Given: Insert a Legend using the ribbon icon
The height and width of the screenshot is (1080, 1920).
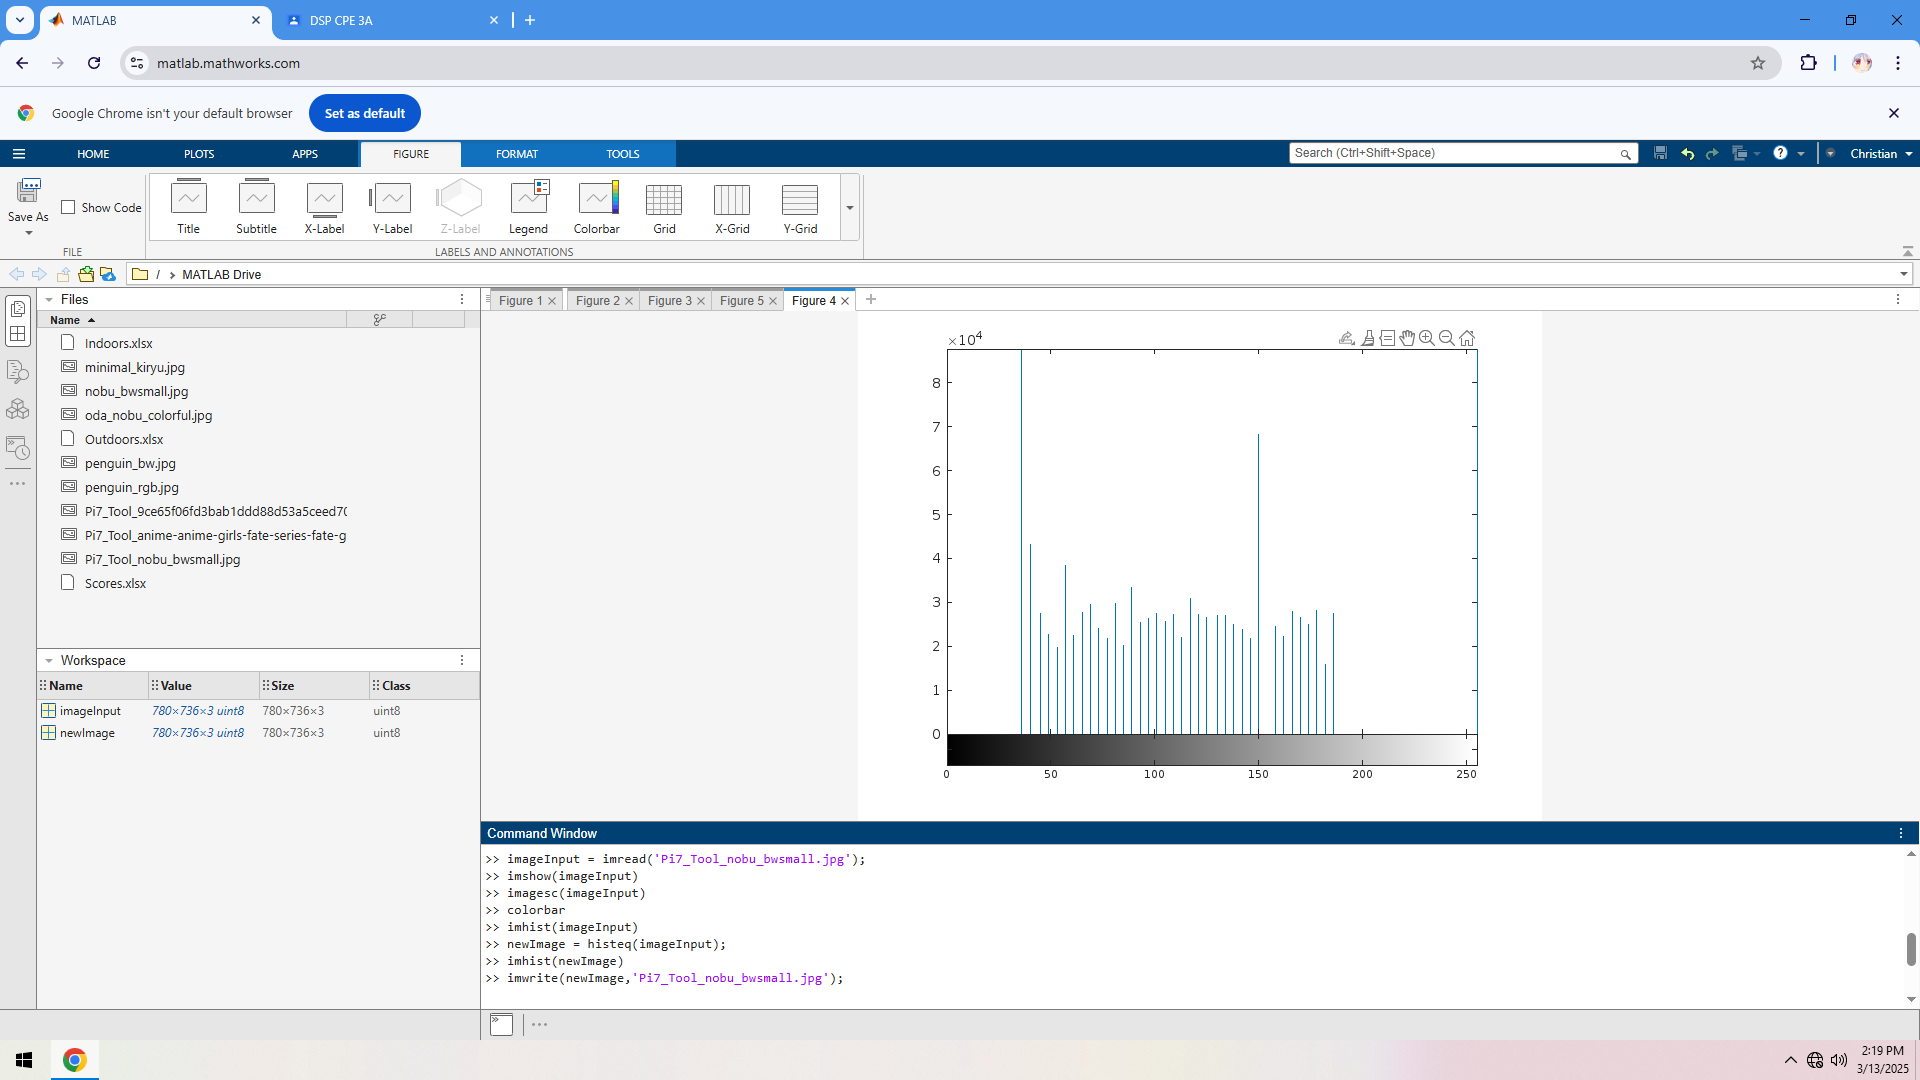Looking at the screenshot, I should (528, 207).
